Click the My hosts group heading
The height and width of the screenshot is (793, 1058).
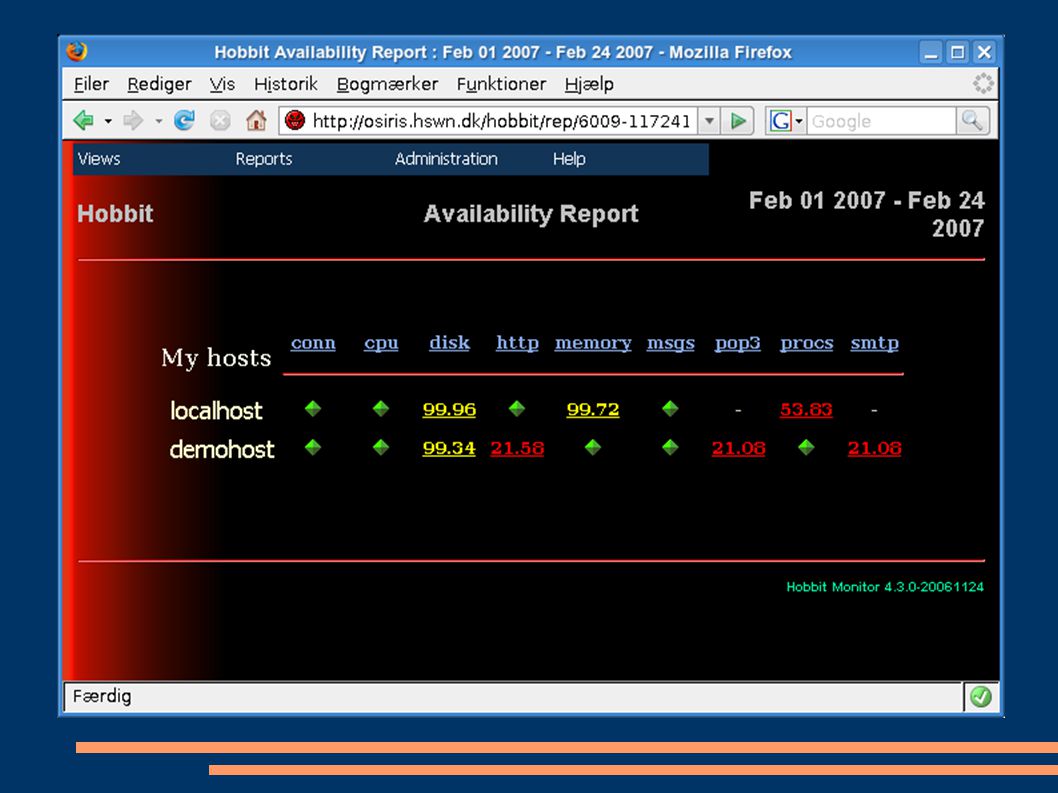[216, 358]
